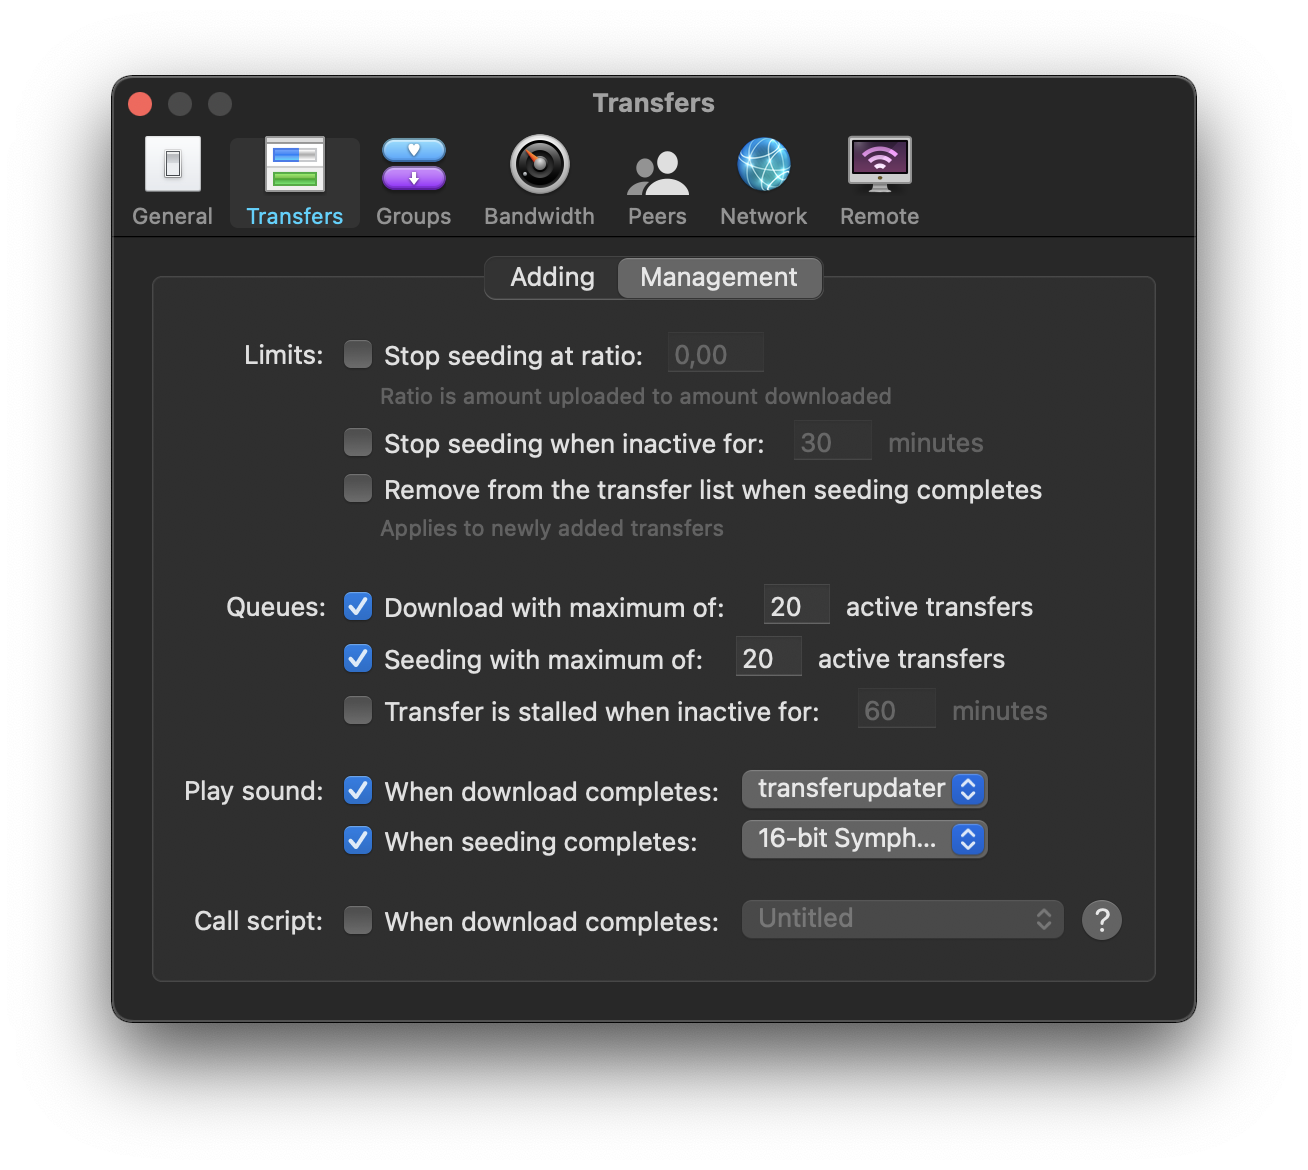Open the General preferences pane icon

(x=173, y=165)
